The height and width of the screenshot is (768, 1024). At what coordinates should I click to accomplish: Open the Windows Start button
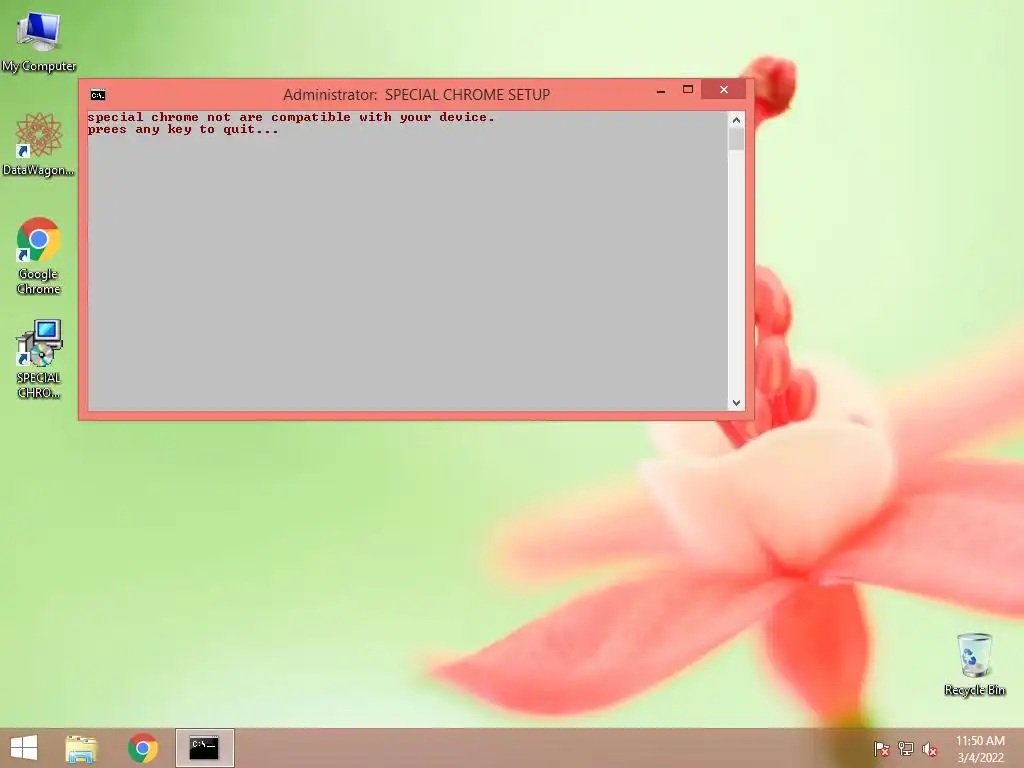tap(24, 748)
